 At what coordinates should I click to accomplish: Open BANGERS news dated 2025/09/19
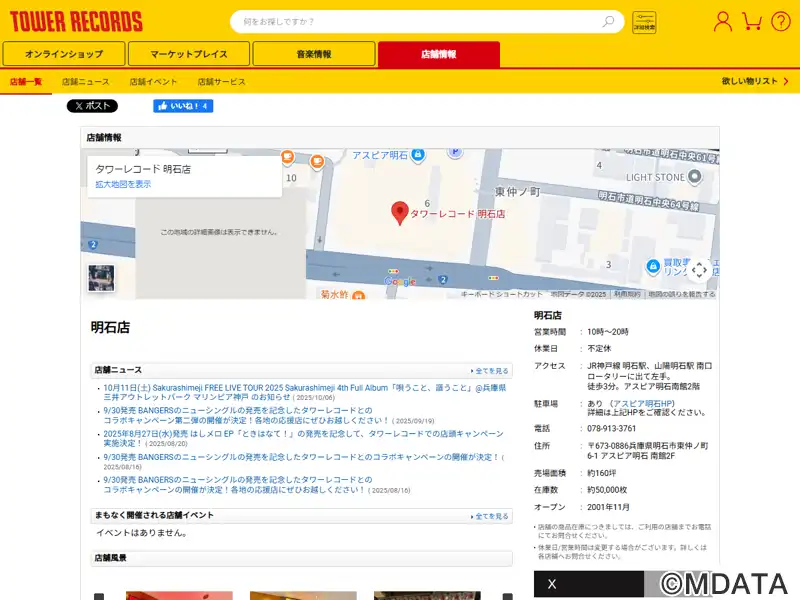click(247, 415)
